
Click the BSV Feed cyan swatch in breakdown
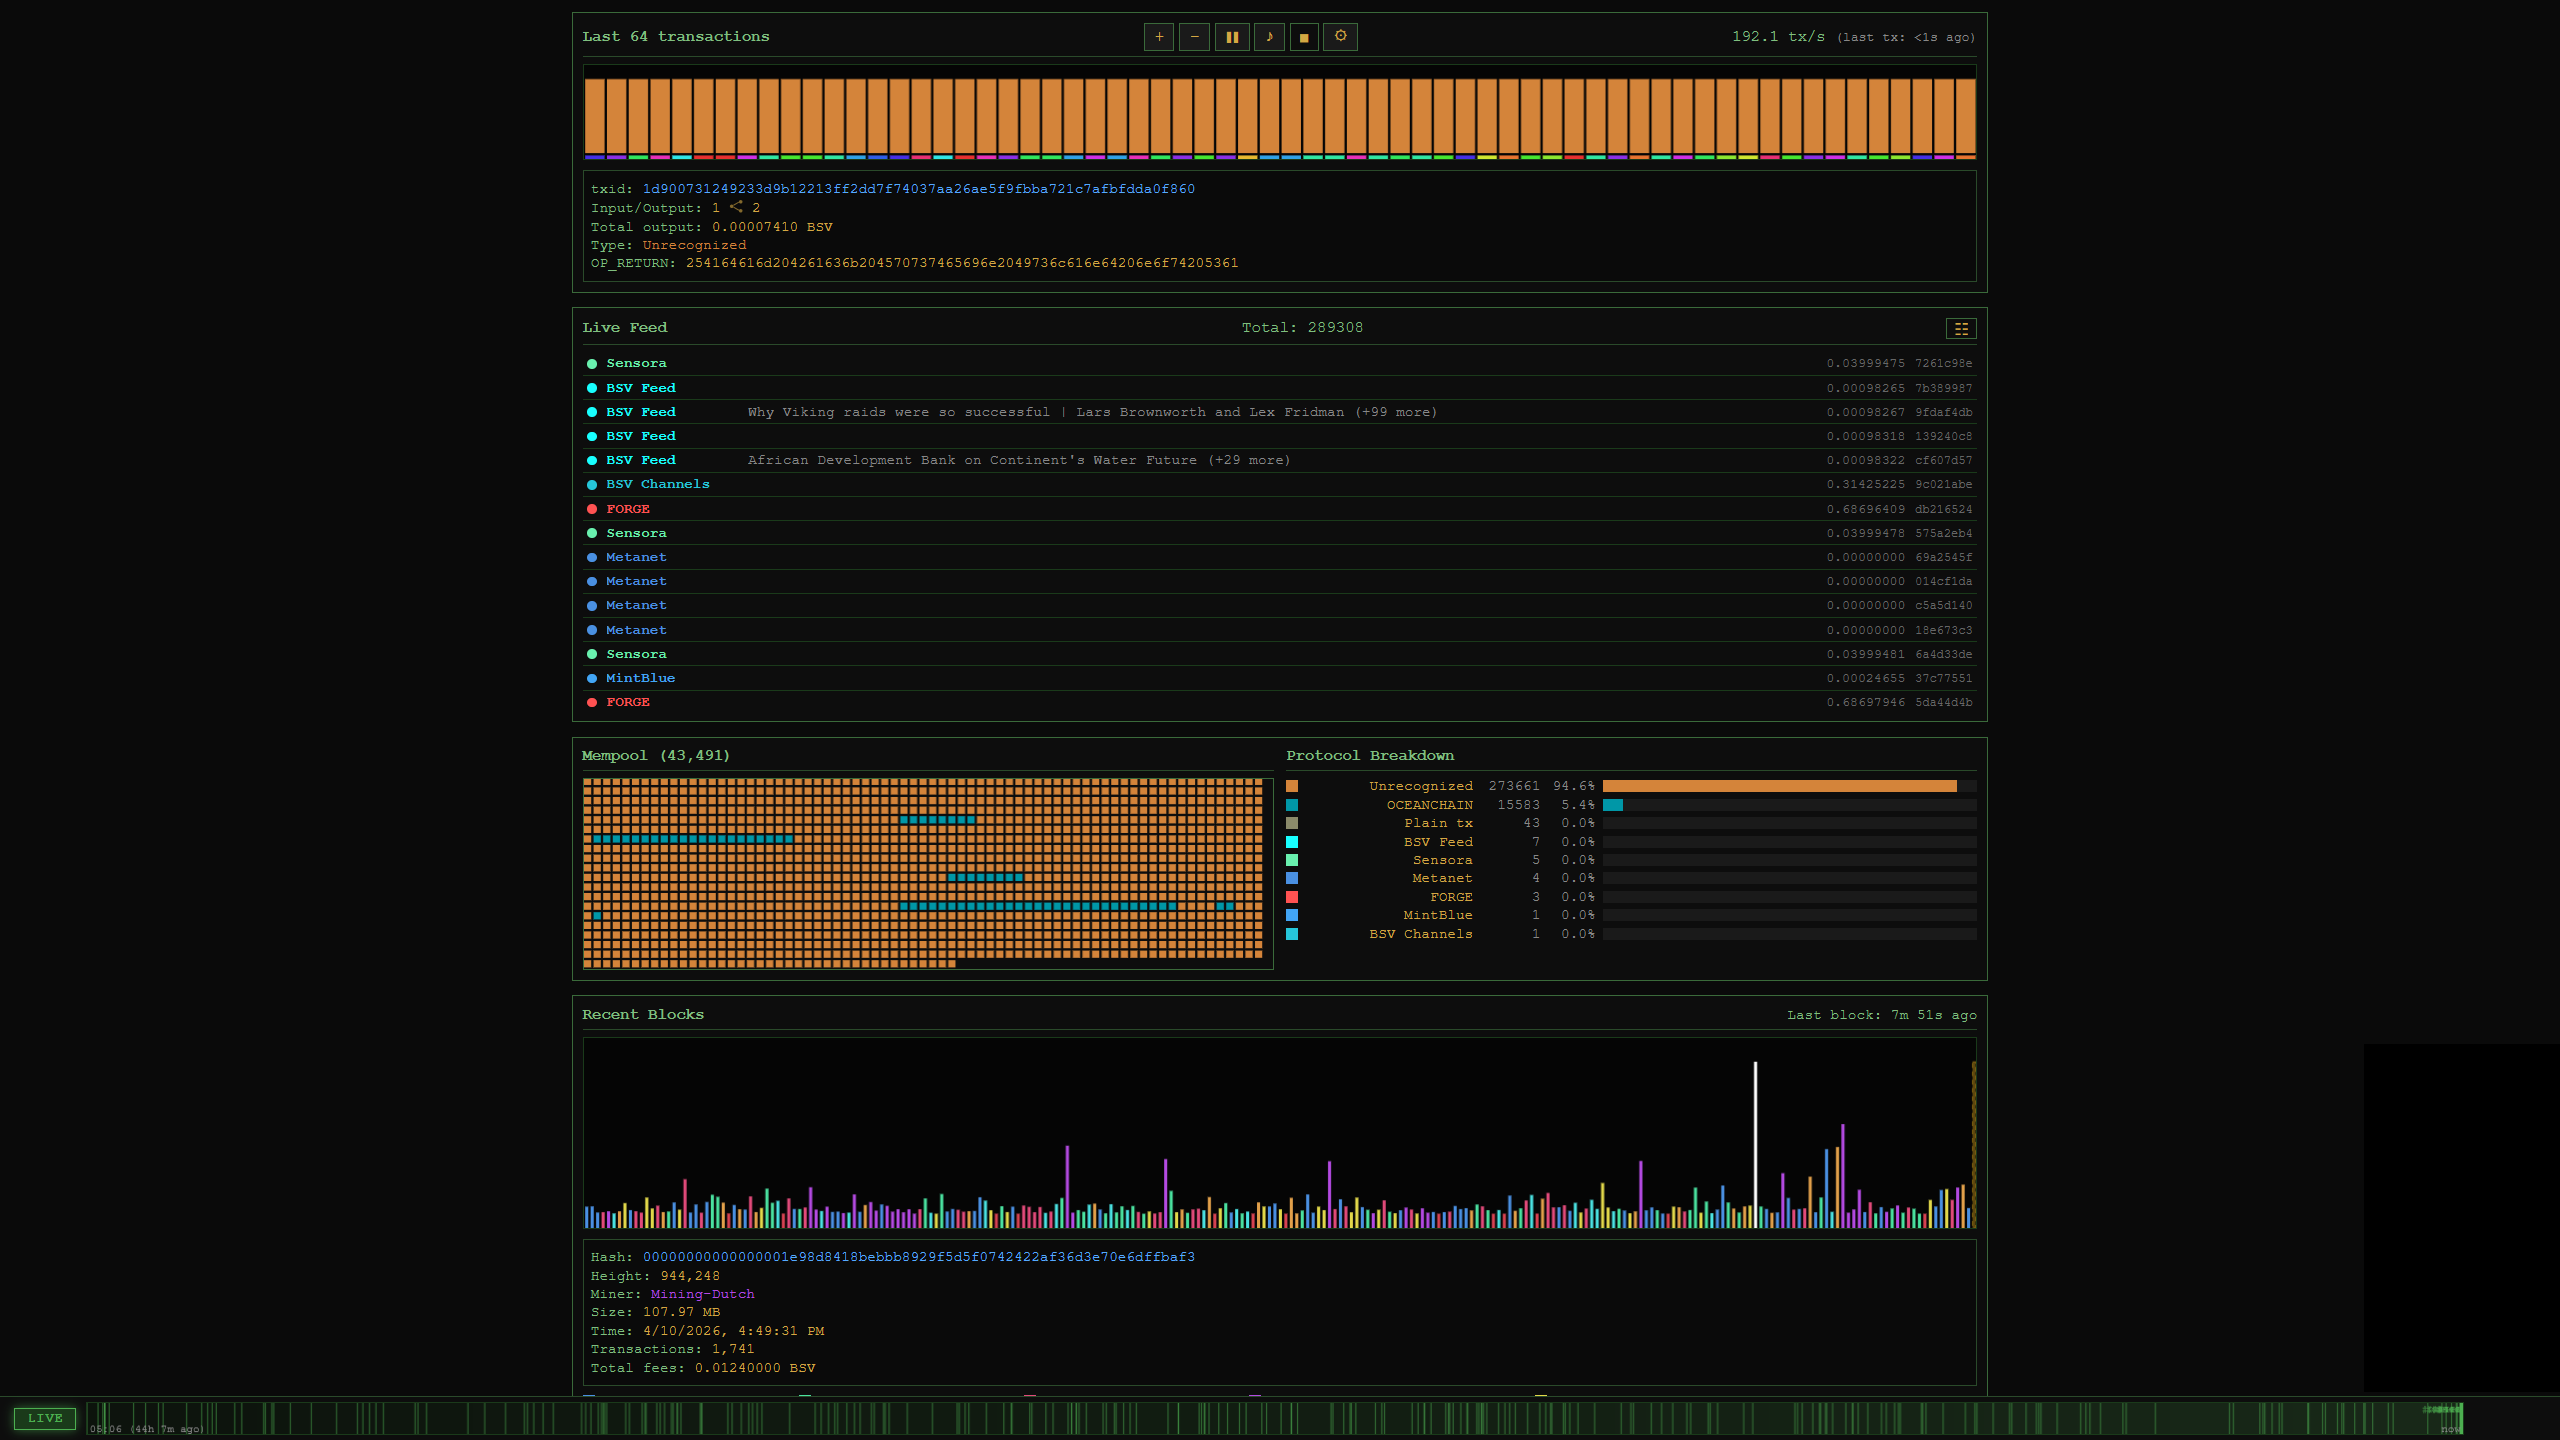click(1292, 842)
